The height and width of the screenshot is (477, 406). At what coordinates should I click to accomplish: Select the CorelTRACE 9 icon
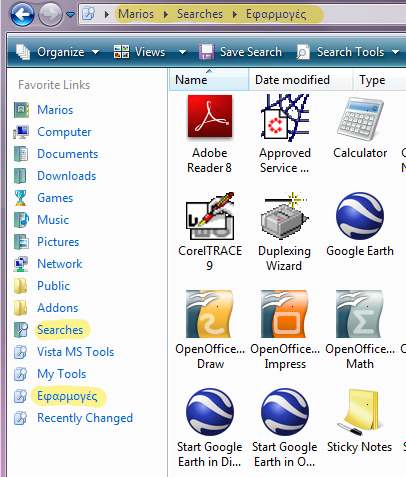coord(210,216)
